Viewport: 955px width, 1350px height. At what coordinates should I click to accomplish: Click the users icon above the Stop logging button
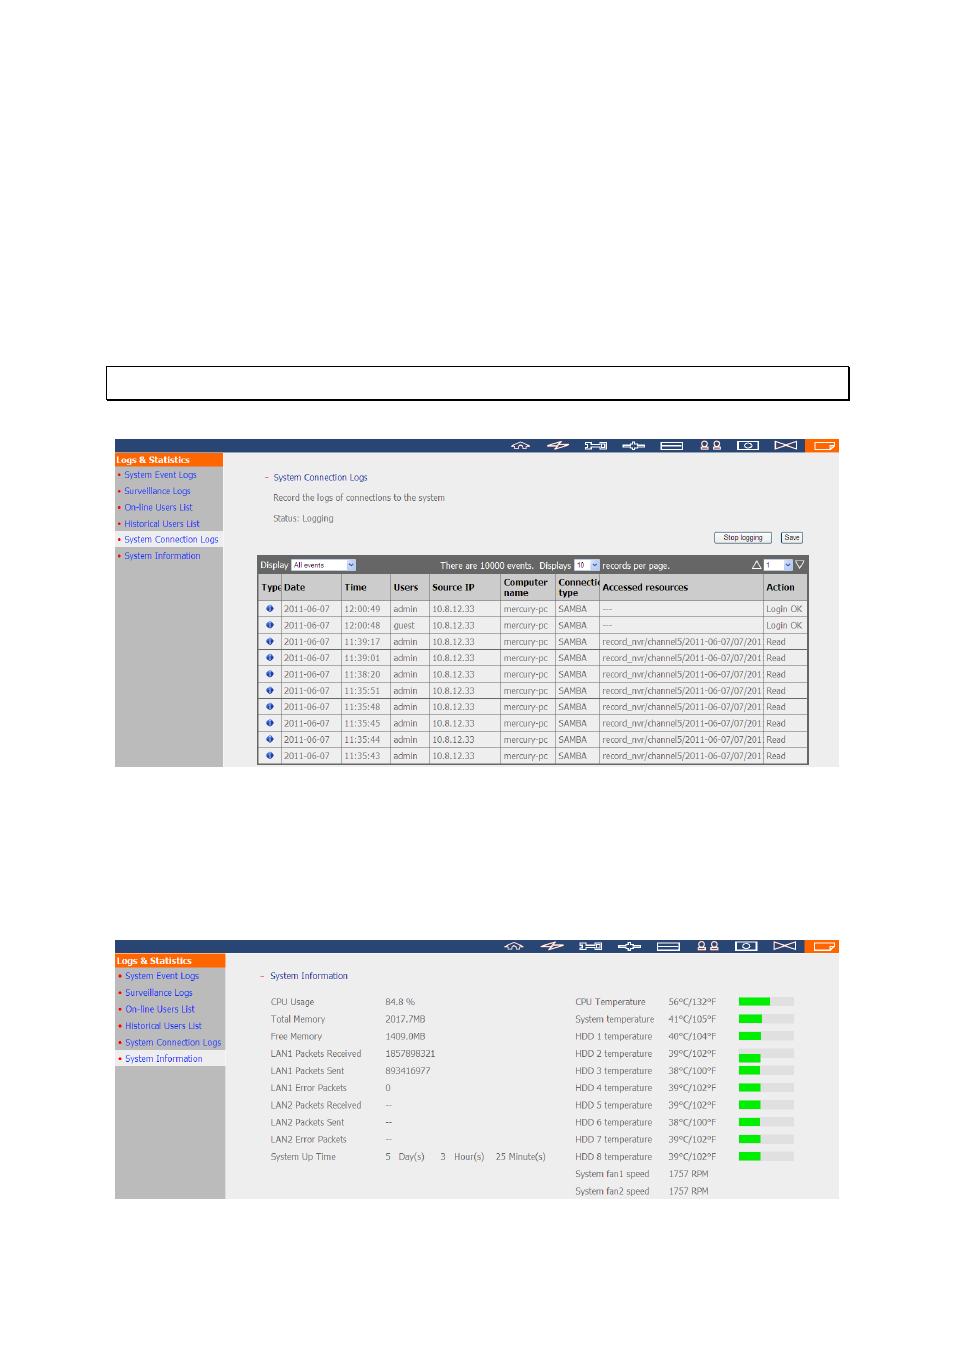click(x=710, y=446)
